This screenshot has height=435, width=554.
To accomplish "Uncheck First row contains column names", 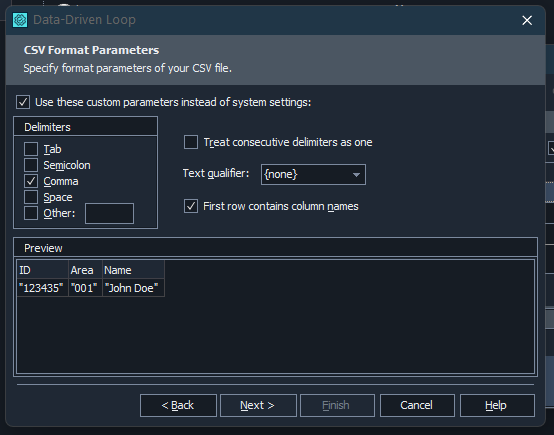I will [191, 206].
